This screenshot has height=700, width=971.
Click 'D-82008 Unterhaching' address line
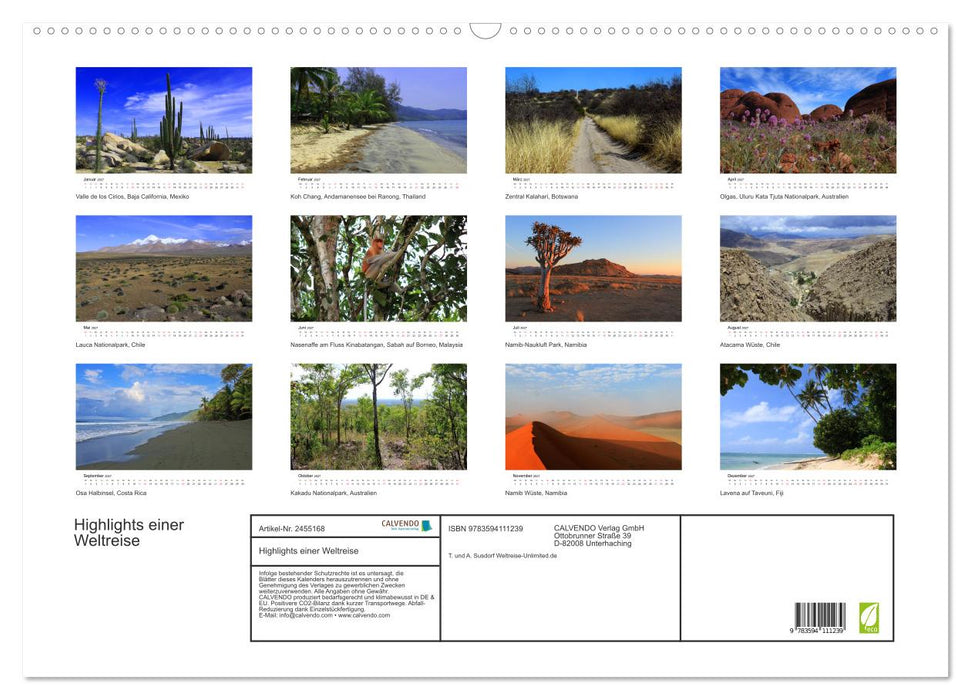tap(593, 543)
